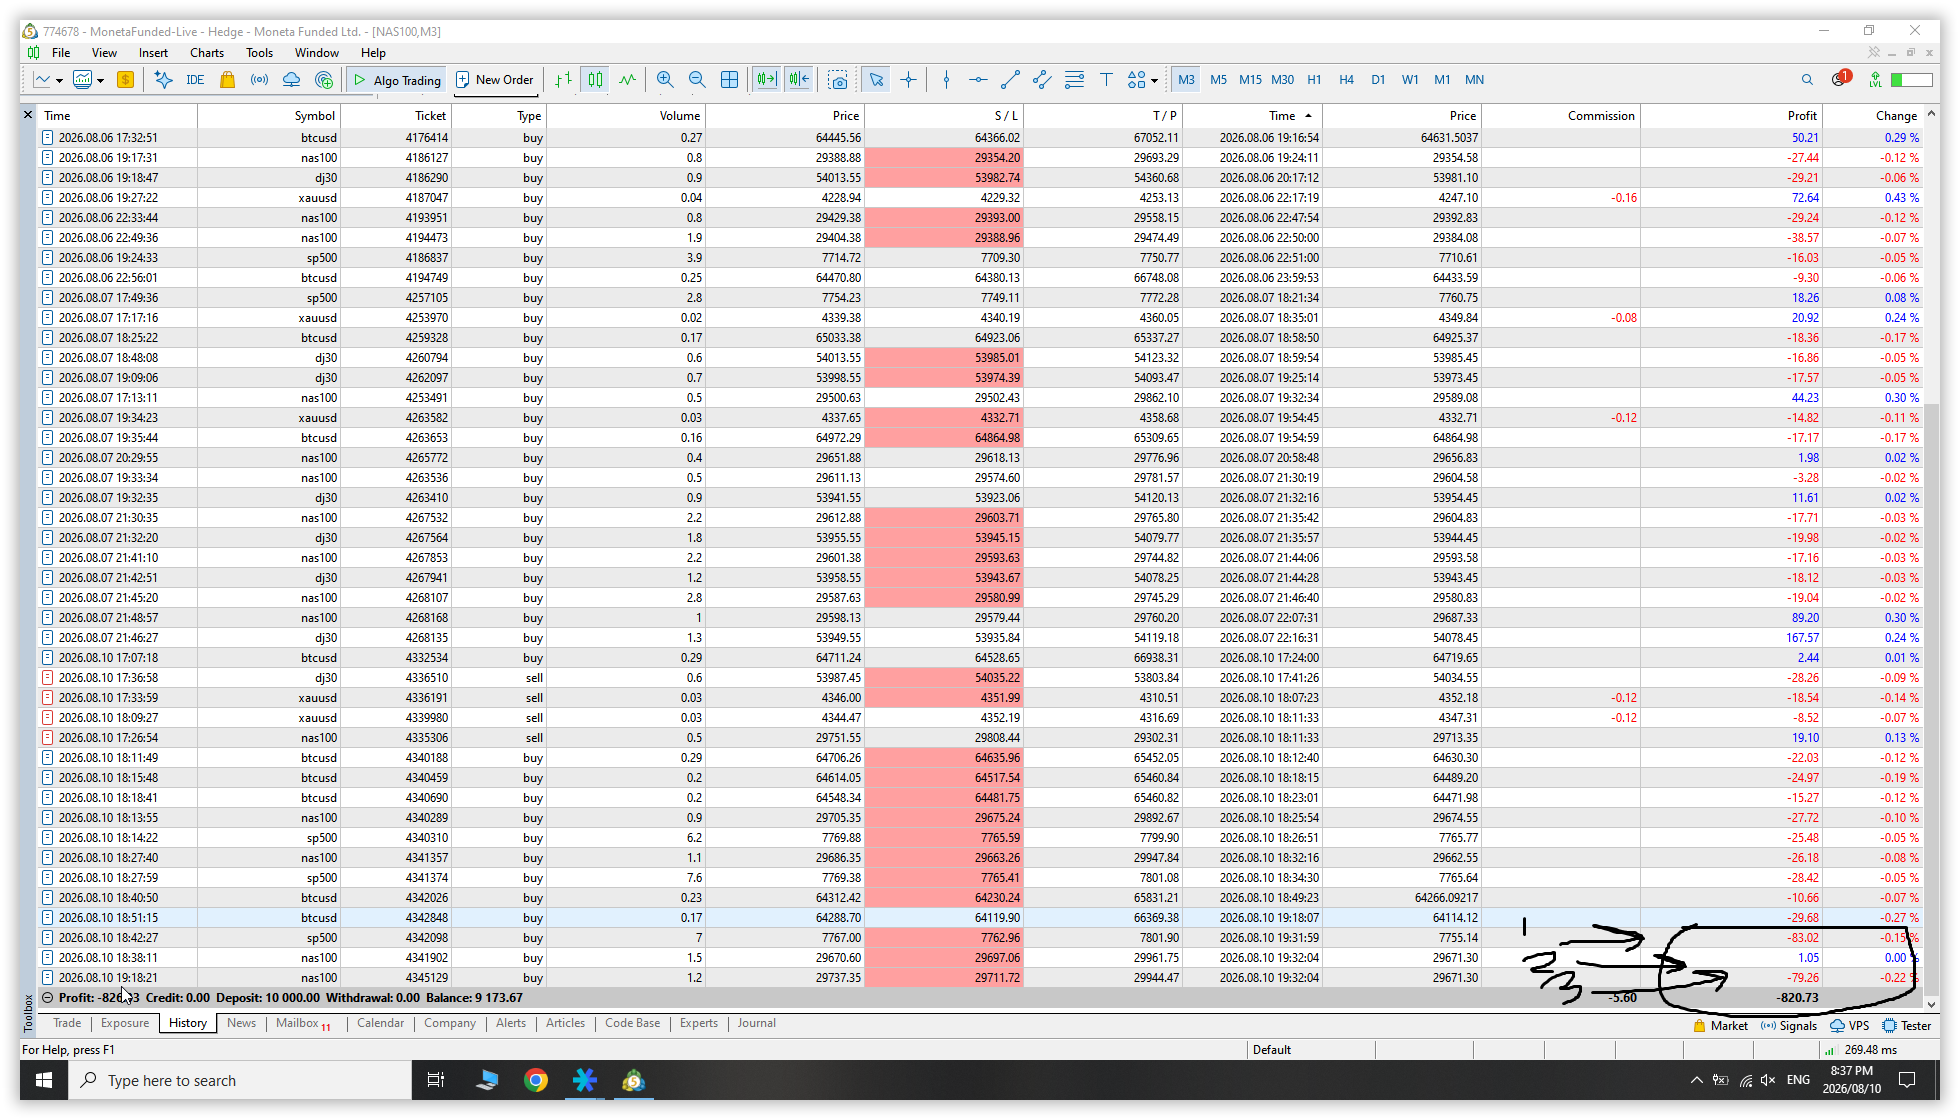Expand the new chart dropdown arrow
Screen dimensions: 1960x1120
(59, 81)
